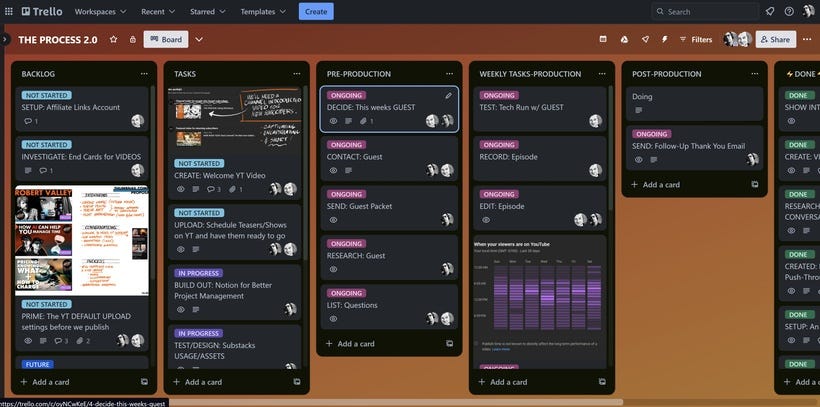Click board member avatars beside Share
This screenshot has width=820, height=407.
coord(737,39)
